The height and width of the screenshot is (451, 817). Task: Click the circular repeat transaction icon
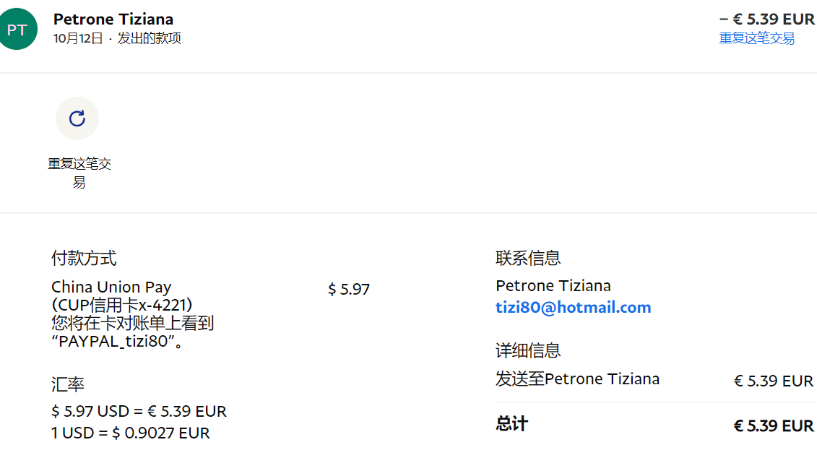click(x=77, y=119)
